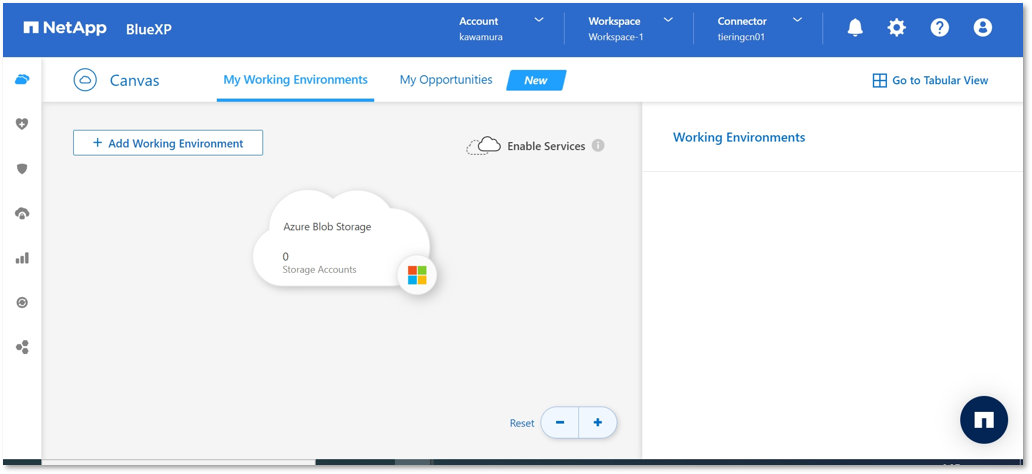
Task: Open the notifications bell
Action: pyautogui.click(x=855, y=28)
